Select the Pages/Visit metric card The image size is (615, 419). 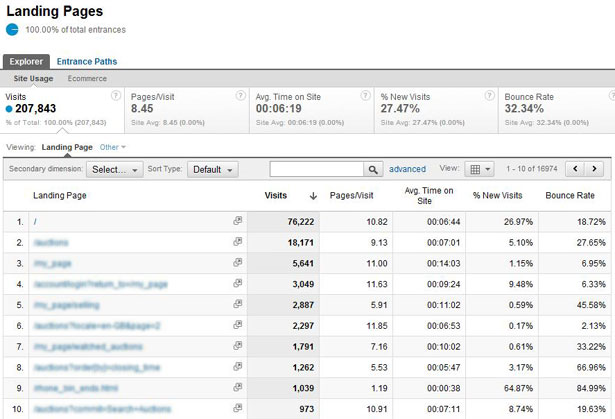[187, 110]
